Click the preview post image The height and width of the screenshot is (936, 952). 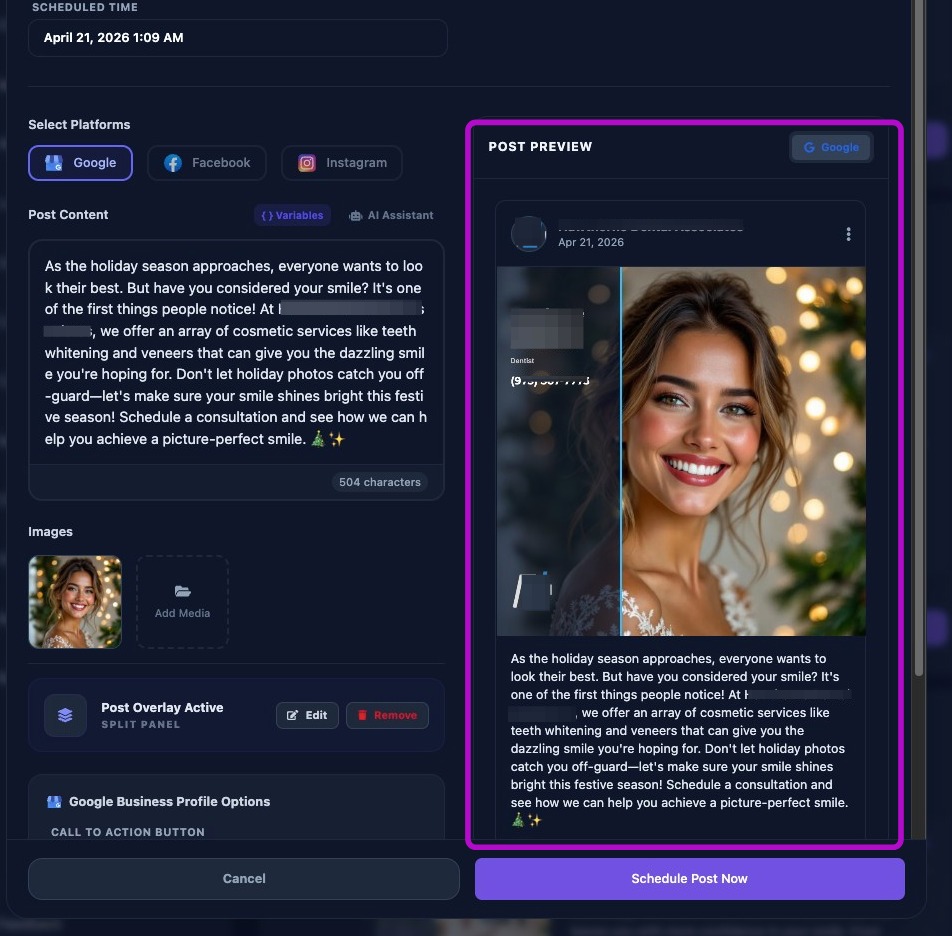681,452
